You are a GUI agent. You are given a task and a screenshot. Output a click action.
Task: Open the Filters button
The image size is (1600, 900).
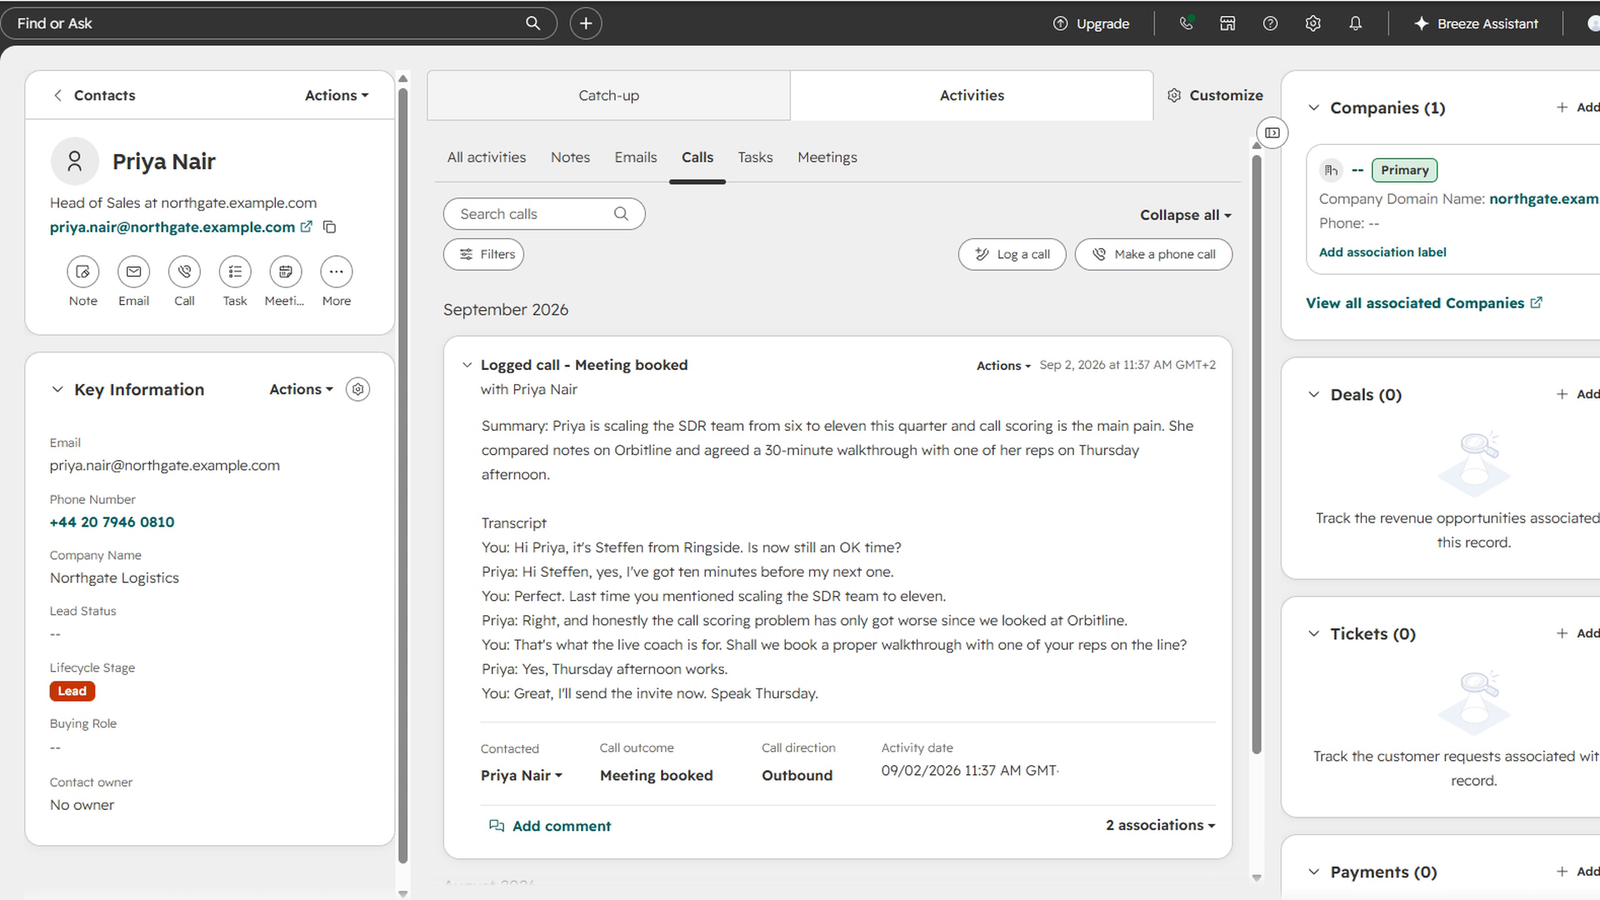tap(484, 254)
